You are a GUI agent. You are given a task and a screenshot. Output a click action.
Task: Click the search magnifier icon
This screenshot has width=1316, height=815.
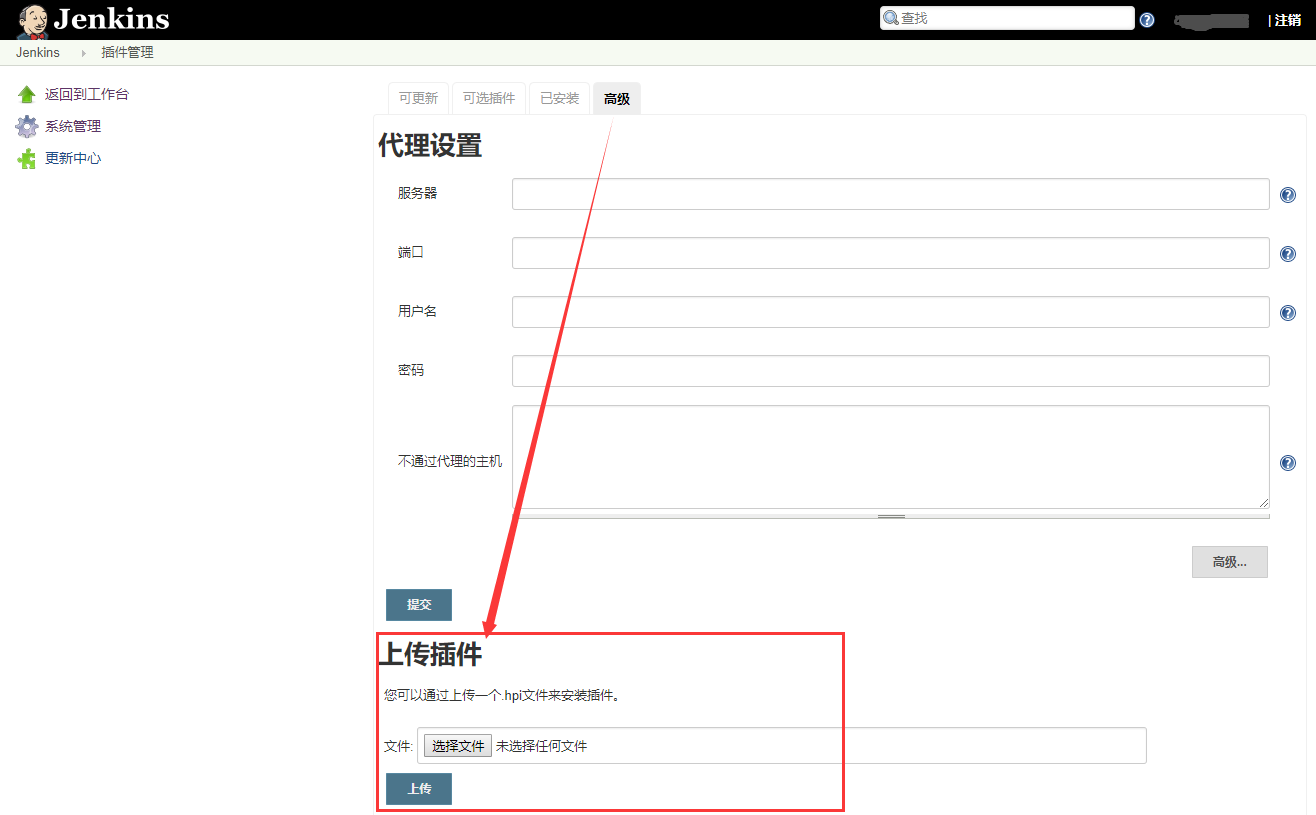pos(891,18)
